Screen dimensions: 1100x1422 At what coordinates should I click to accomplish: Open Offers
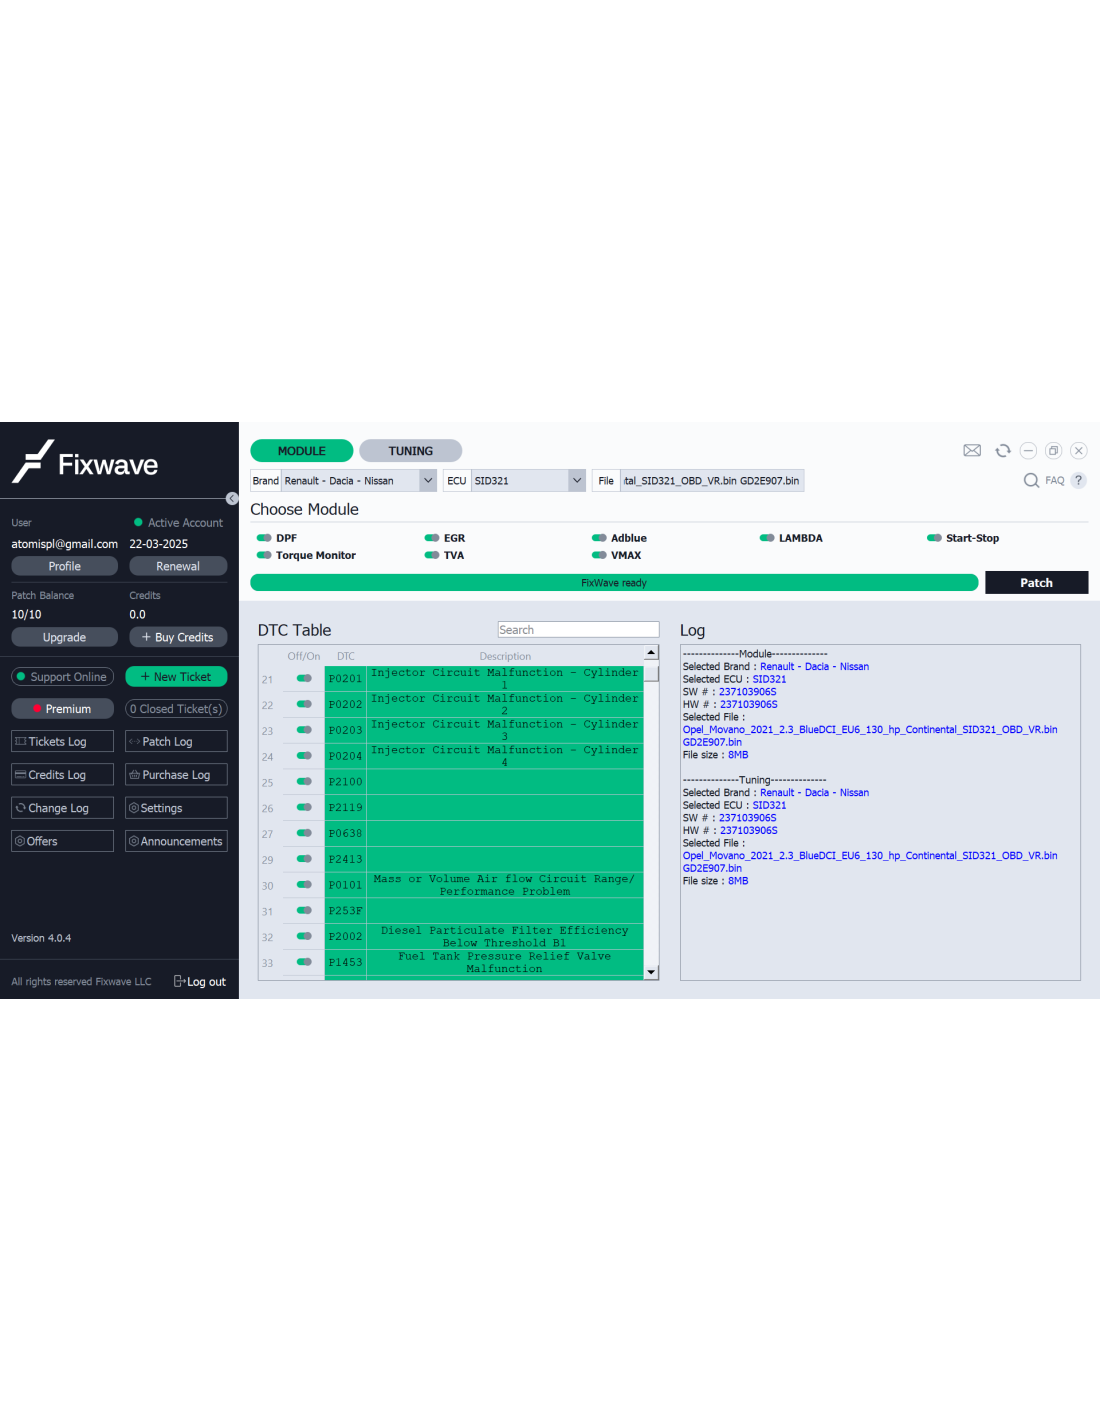(x=62, y=841)
